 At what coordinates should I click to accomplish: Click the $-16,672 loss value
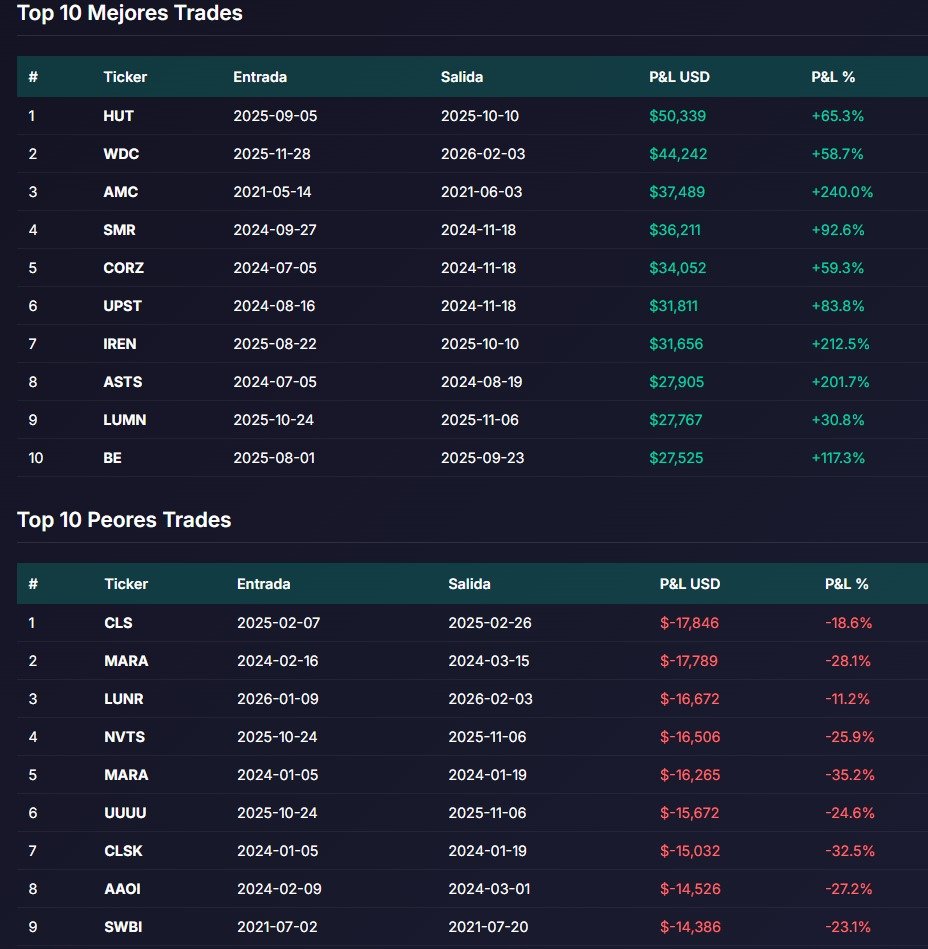pyautogui.click(x=689, y=699)
